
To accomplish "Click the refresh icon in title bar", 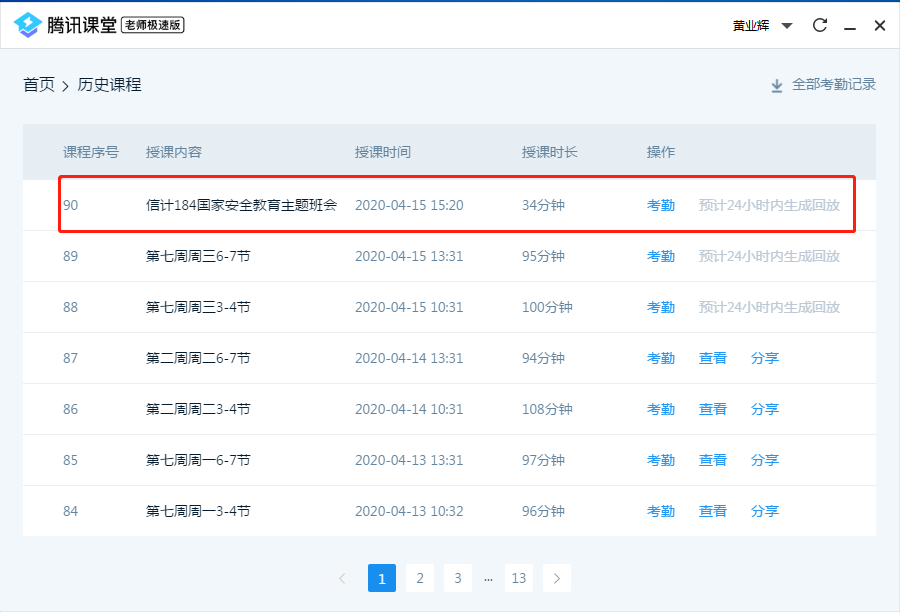I will (820, 25).
